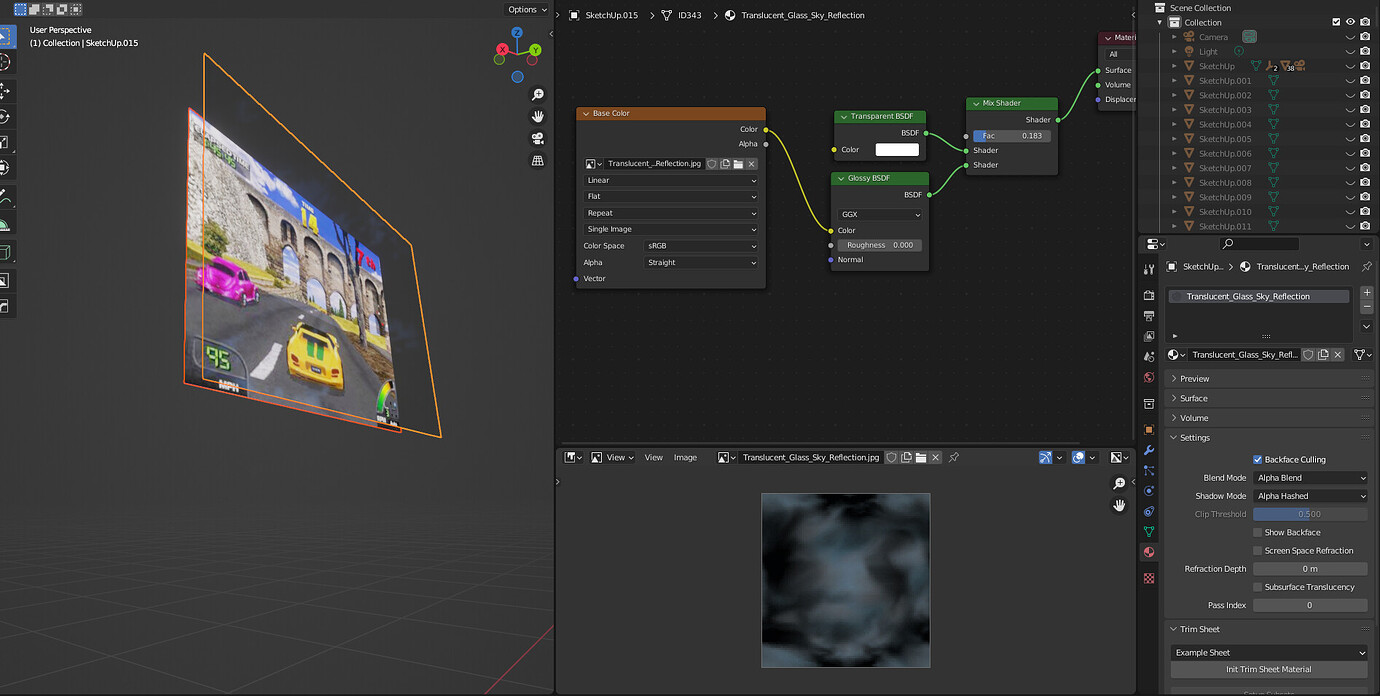Open the Modifier Properties wrench tab
This screenshot has height=696, width=1380.
click(1148, 450)
